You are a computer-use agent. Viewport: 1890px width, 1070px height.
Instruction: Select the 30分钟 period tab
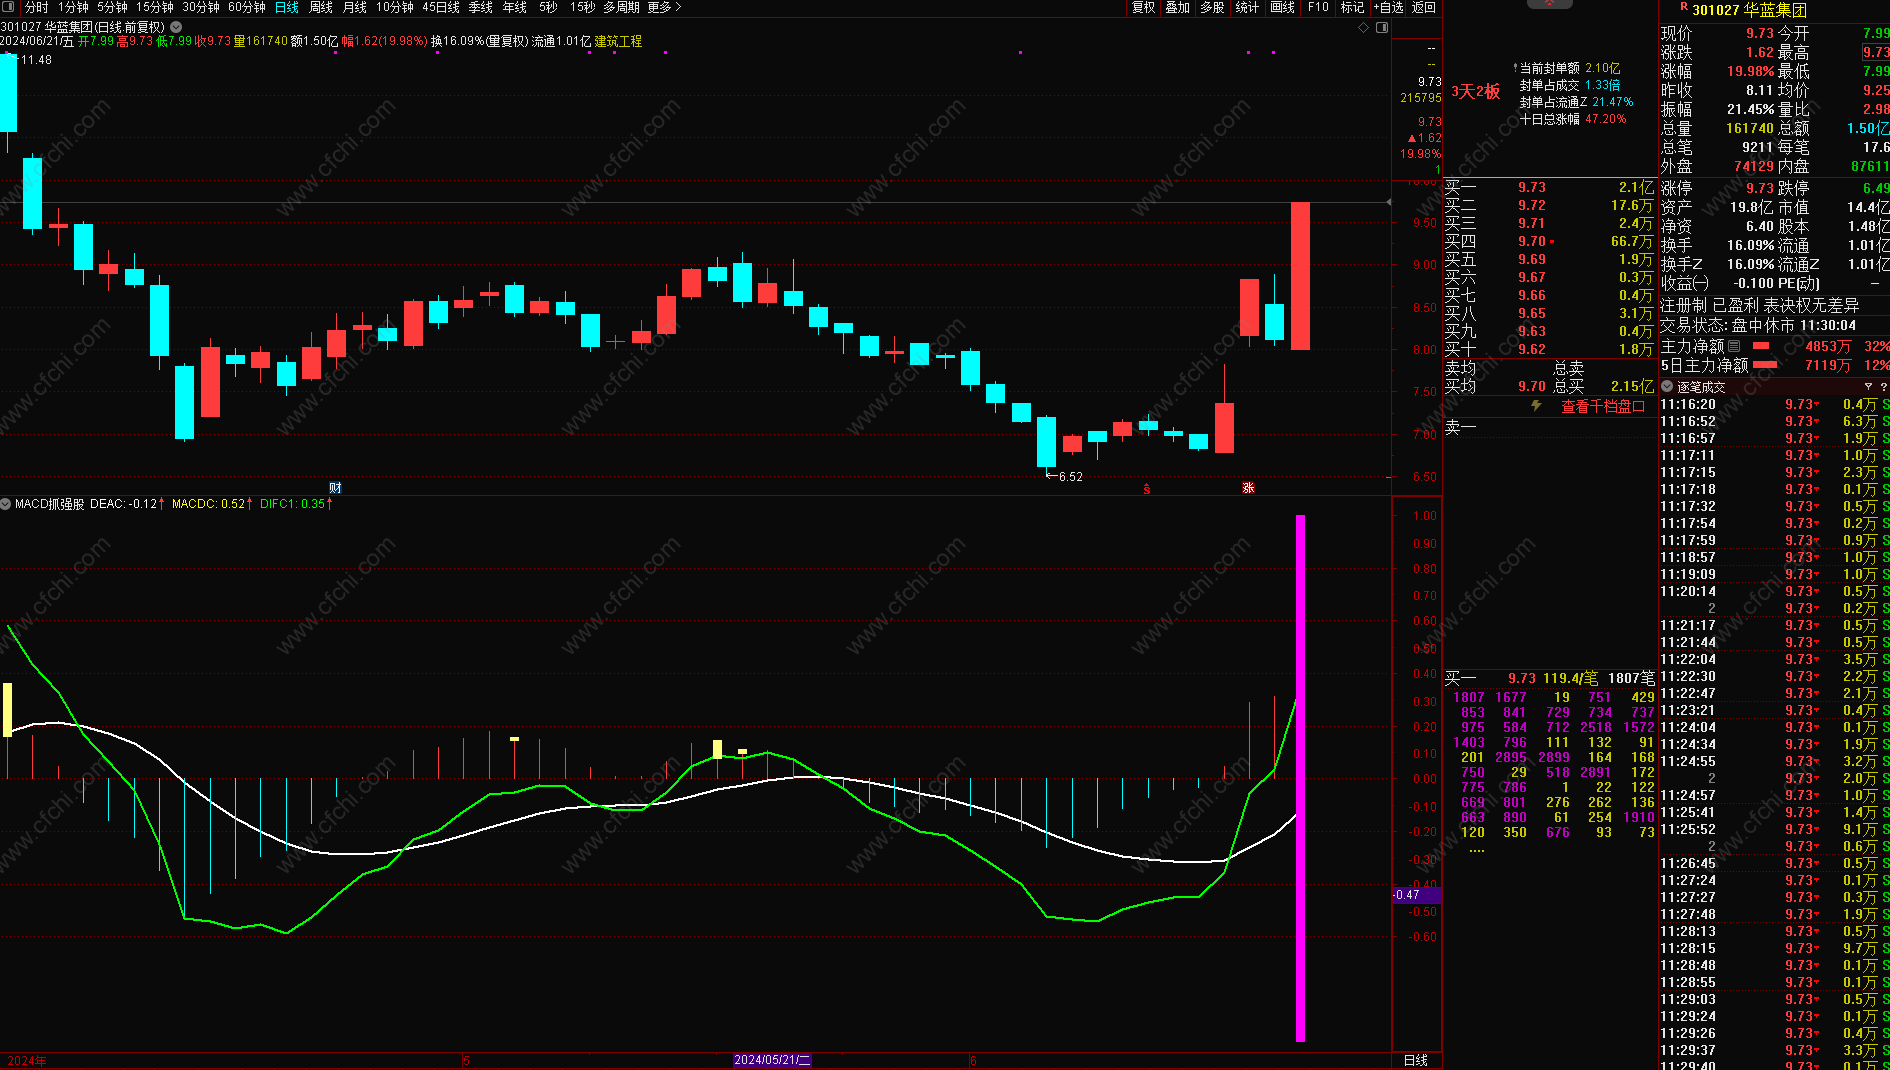tap(201, 7)
